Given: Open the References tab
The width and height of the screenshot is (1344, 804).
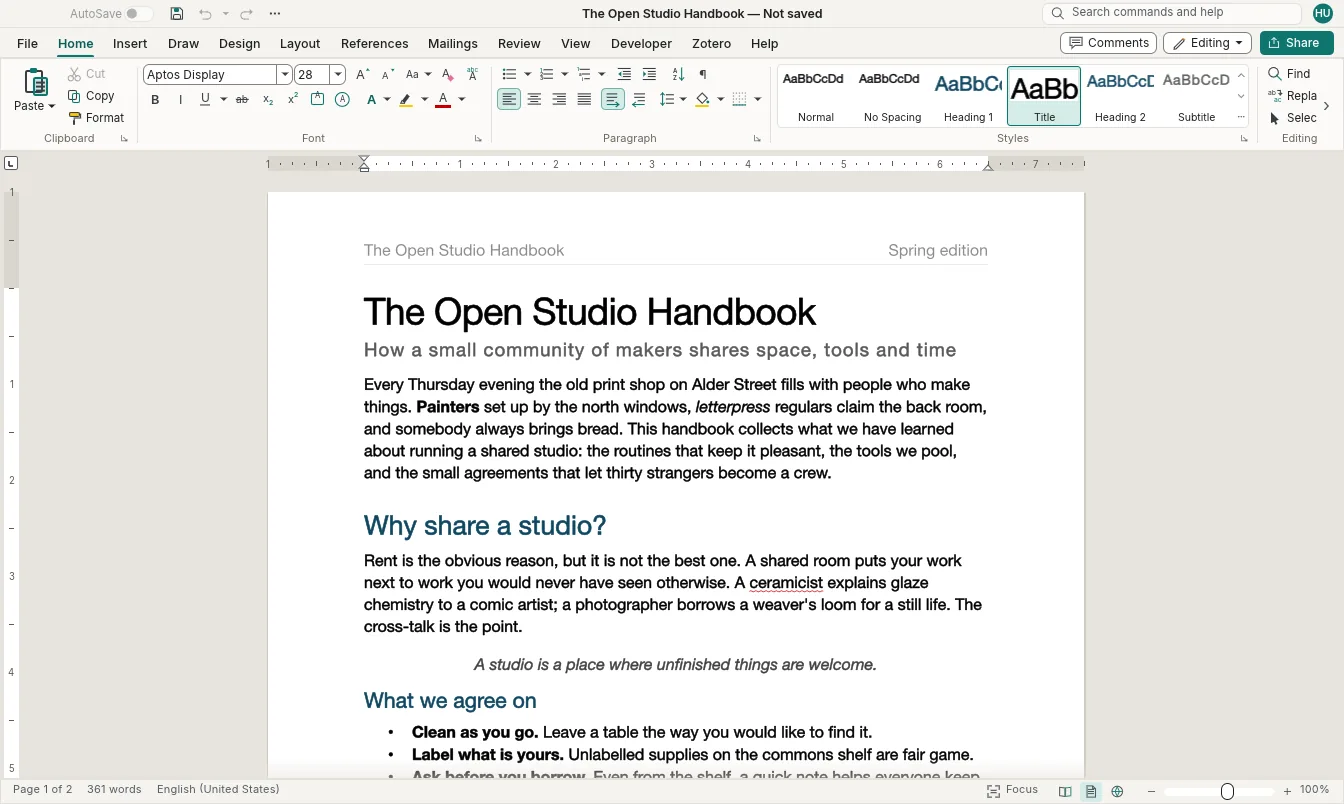Looking at the screenshot, I should [374, 43].
